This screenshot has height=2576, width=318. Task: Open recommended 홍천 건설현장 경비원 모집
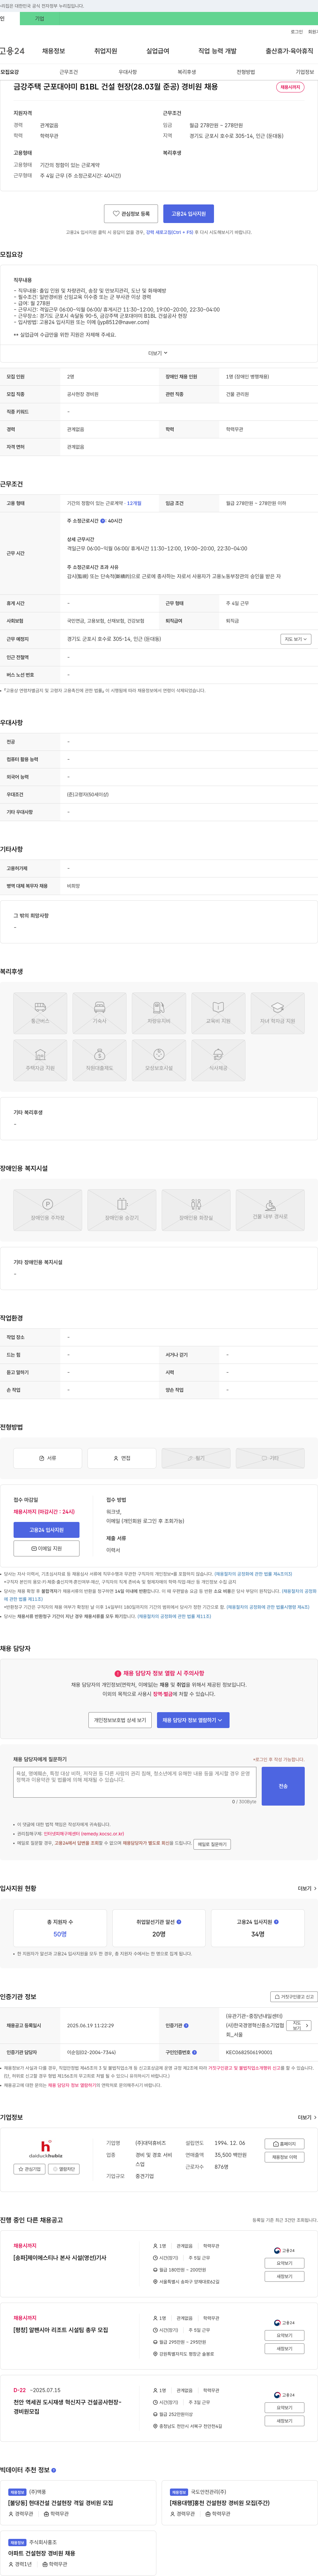[220, 2503]
